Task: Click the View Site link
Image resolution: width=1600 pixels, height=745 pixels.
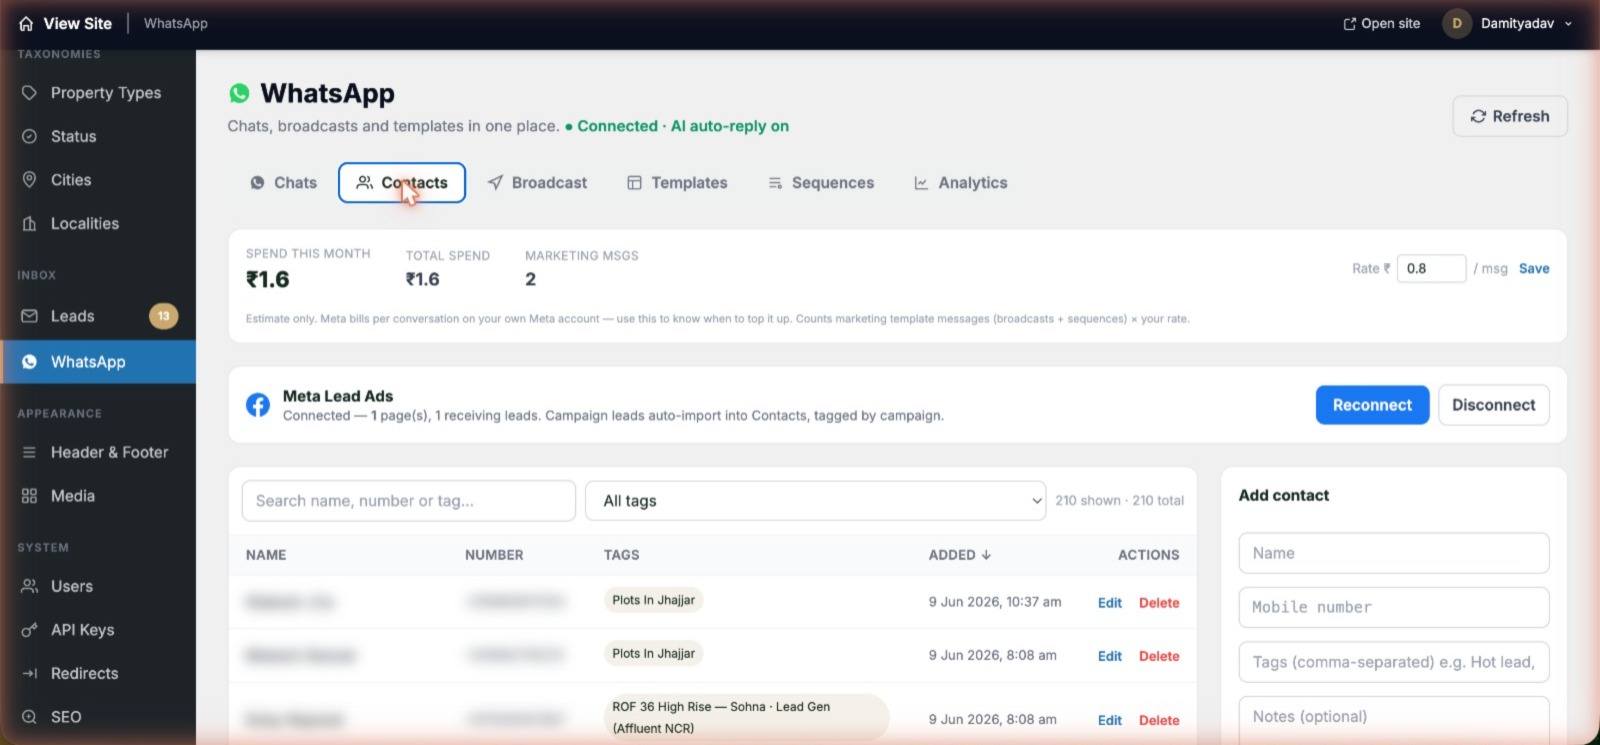Action: (65, 23)
